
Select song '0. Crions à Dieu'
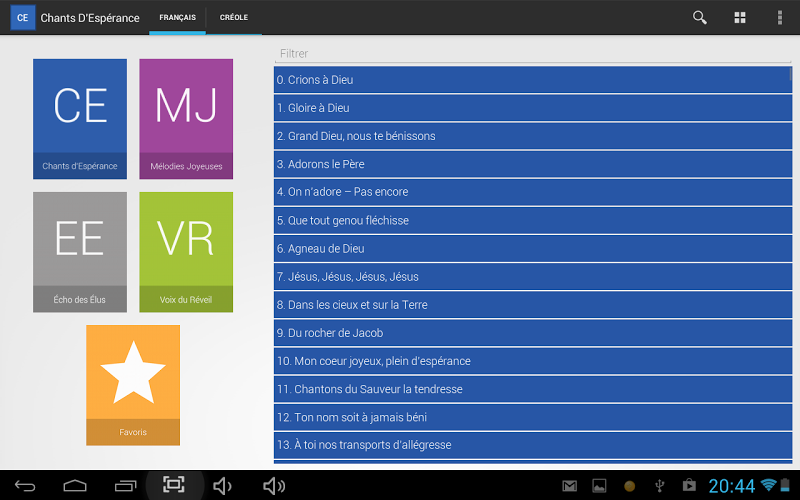(x=533, y=80)
